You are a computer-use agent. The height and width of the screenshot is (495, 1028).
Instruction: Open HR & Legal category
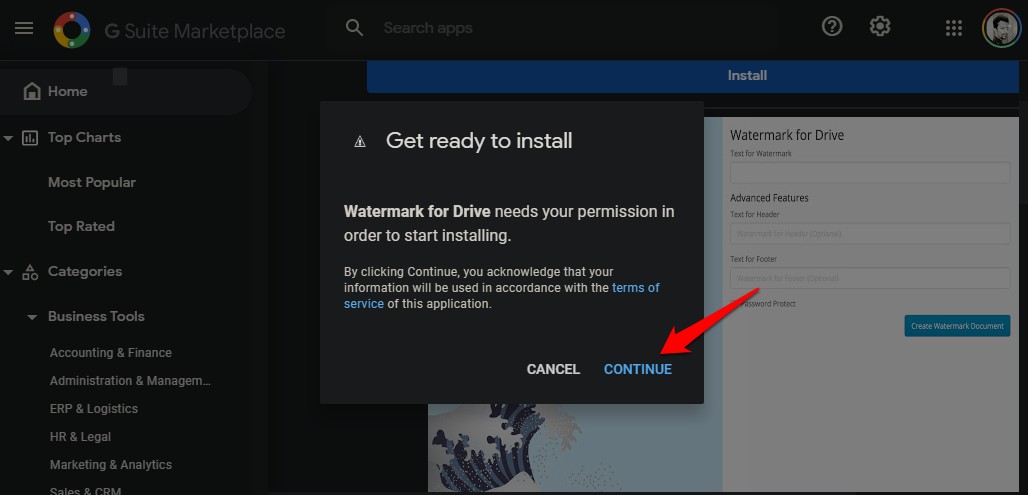click(x=81, y=437)
